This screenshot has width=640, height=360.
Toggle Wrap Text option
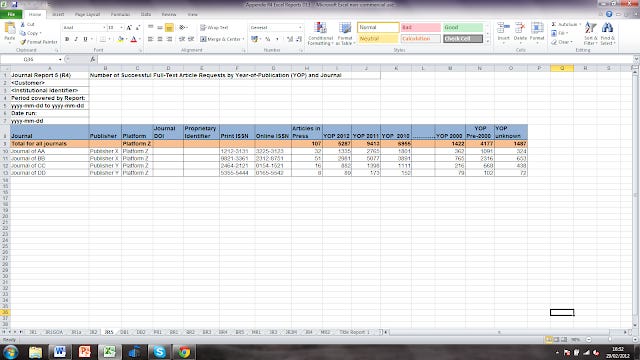click(x=214, y=27)
